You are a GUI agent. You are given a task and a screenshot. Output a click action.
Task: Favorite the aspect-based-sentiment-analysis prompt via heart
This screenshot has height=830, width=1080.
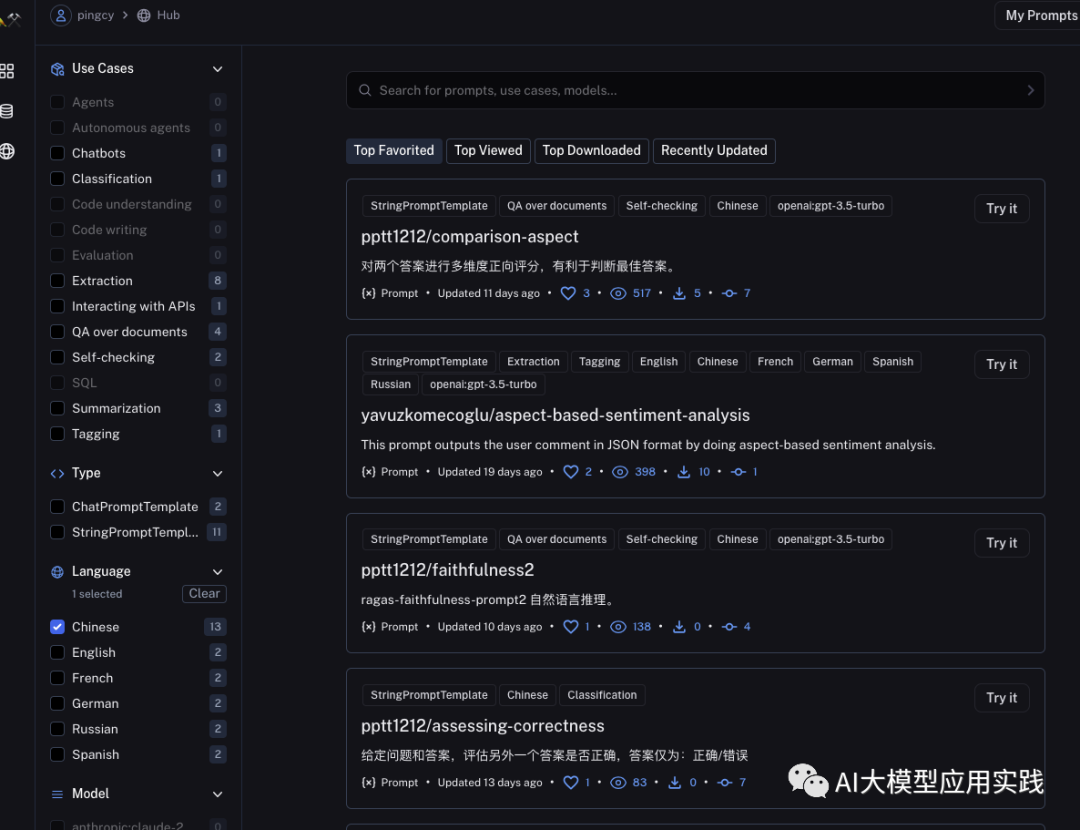571,472
